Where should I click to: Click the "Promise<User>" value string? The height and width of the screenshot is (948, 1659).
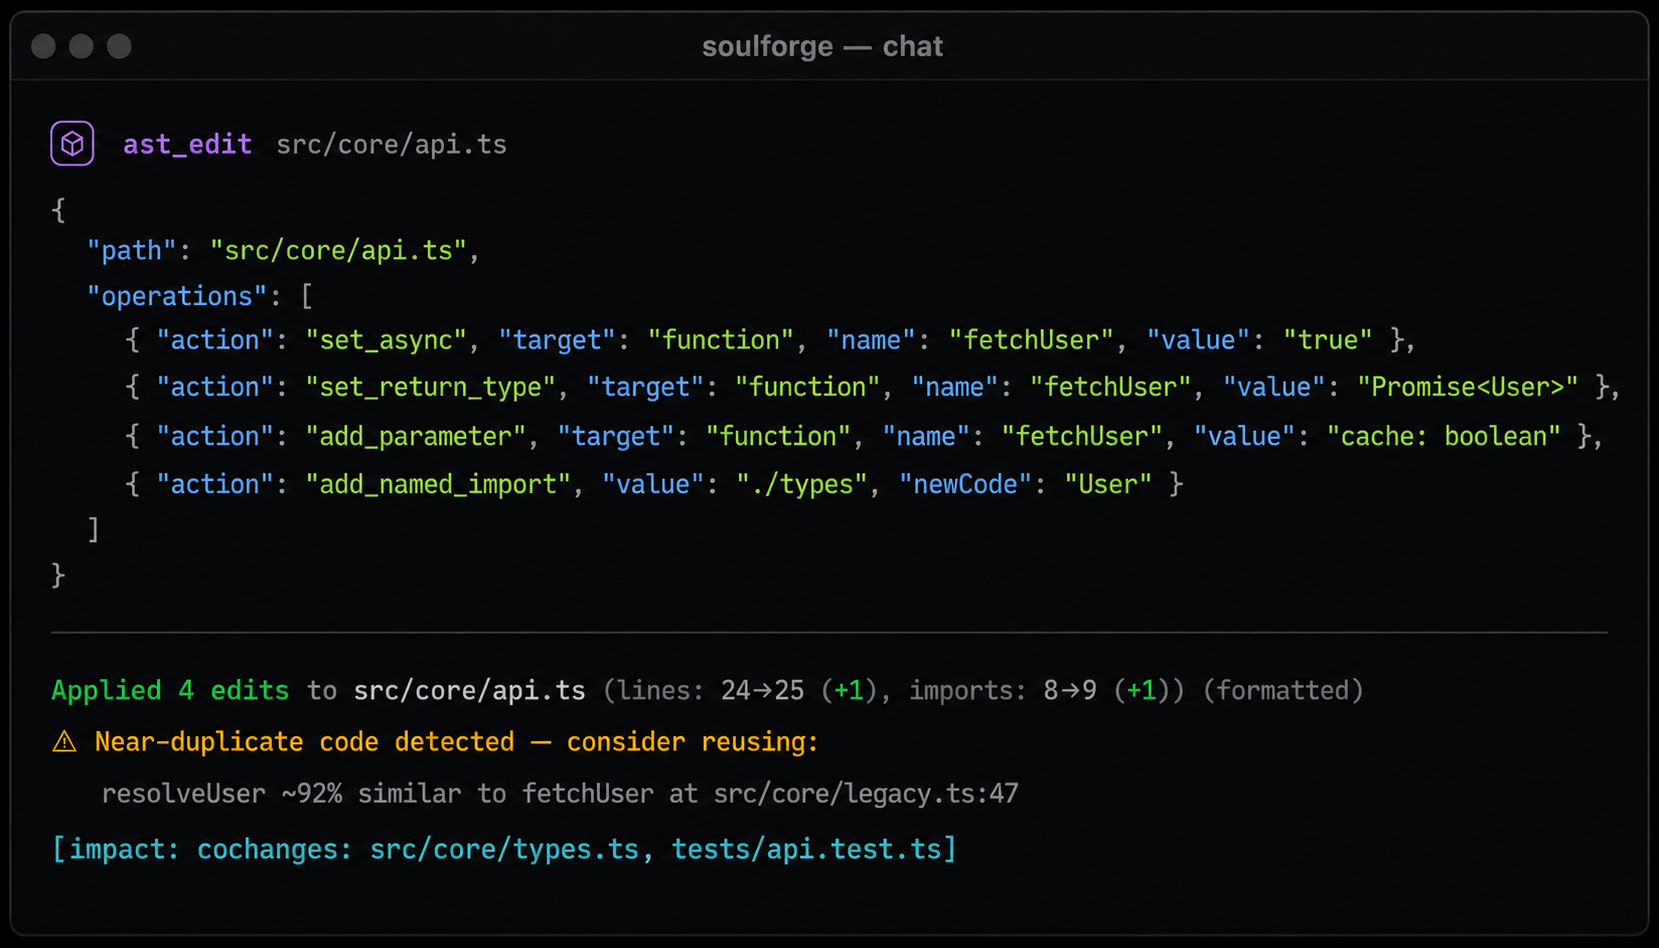pos(1467,387)
